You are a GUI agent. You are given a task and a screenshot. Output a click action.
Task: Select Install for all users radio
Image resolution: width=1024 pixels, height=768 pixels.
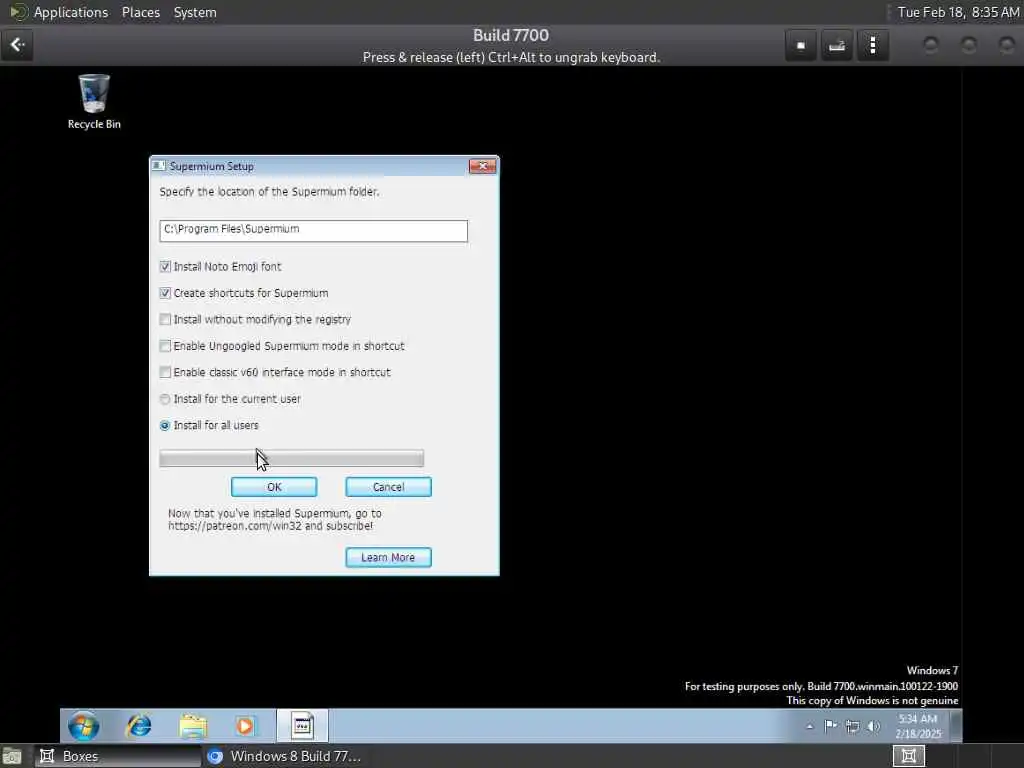[165, 425]
